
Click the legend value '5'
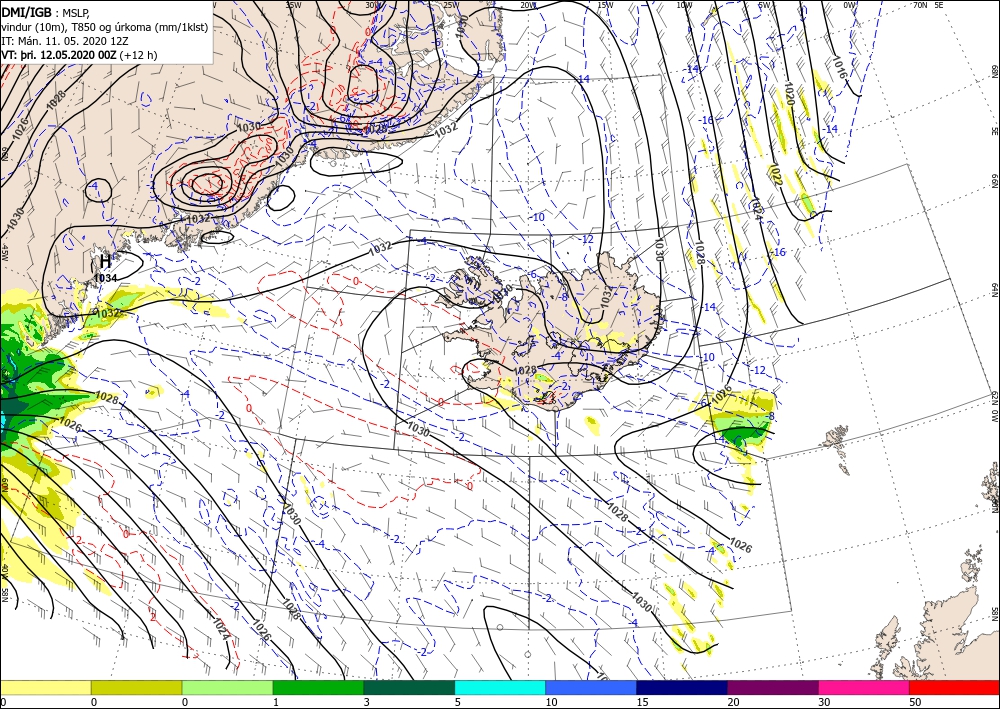[457, 702]
